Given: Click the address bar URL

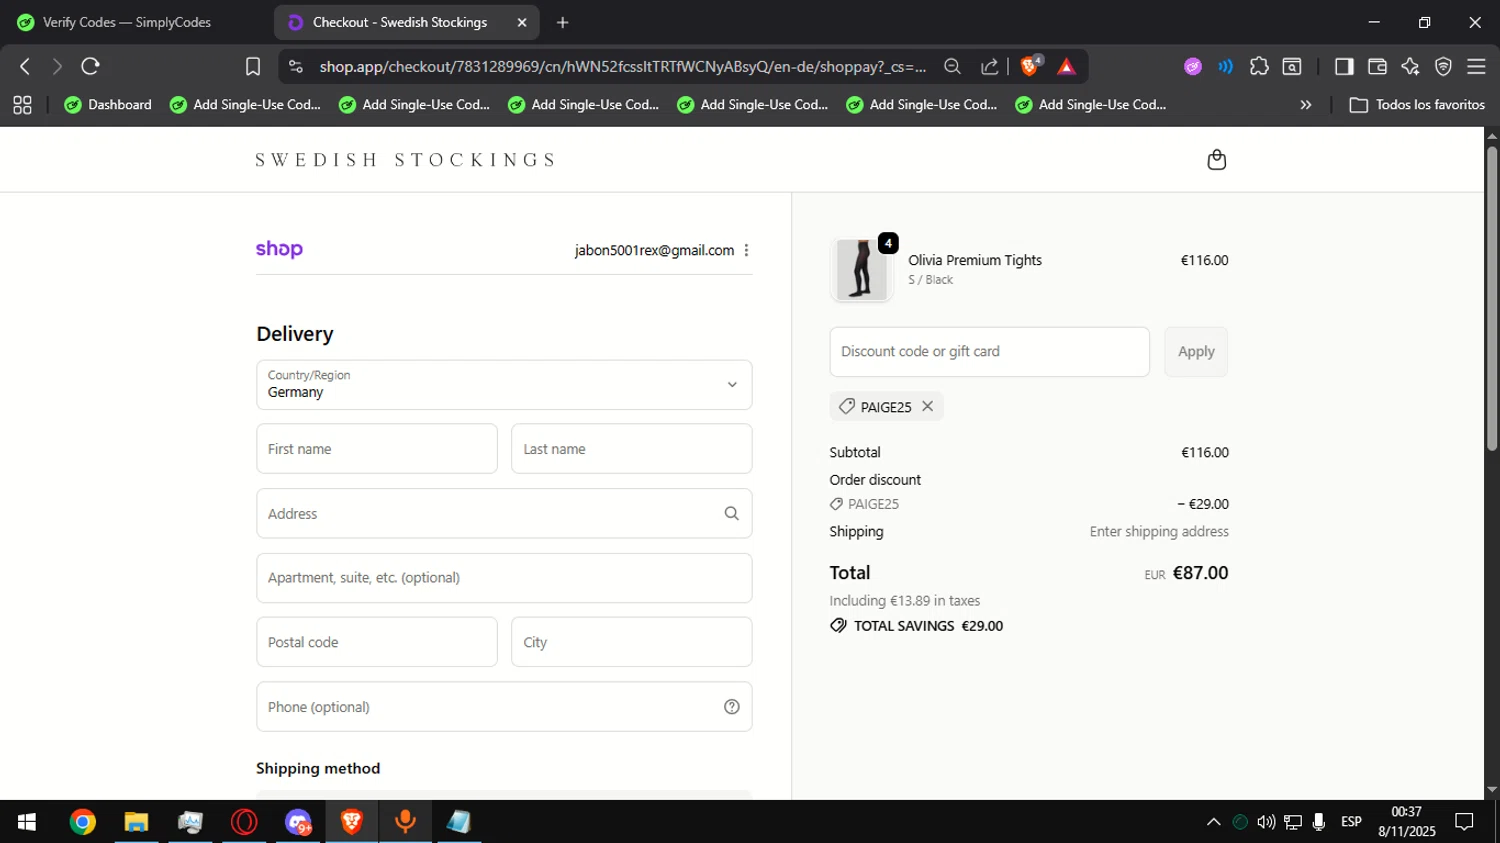Looking at the screenshot, I should (x=622, y=66).
